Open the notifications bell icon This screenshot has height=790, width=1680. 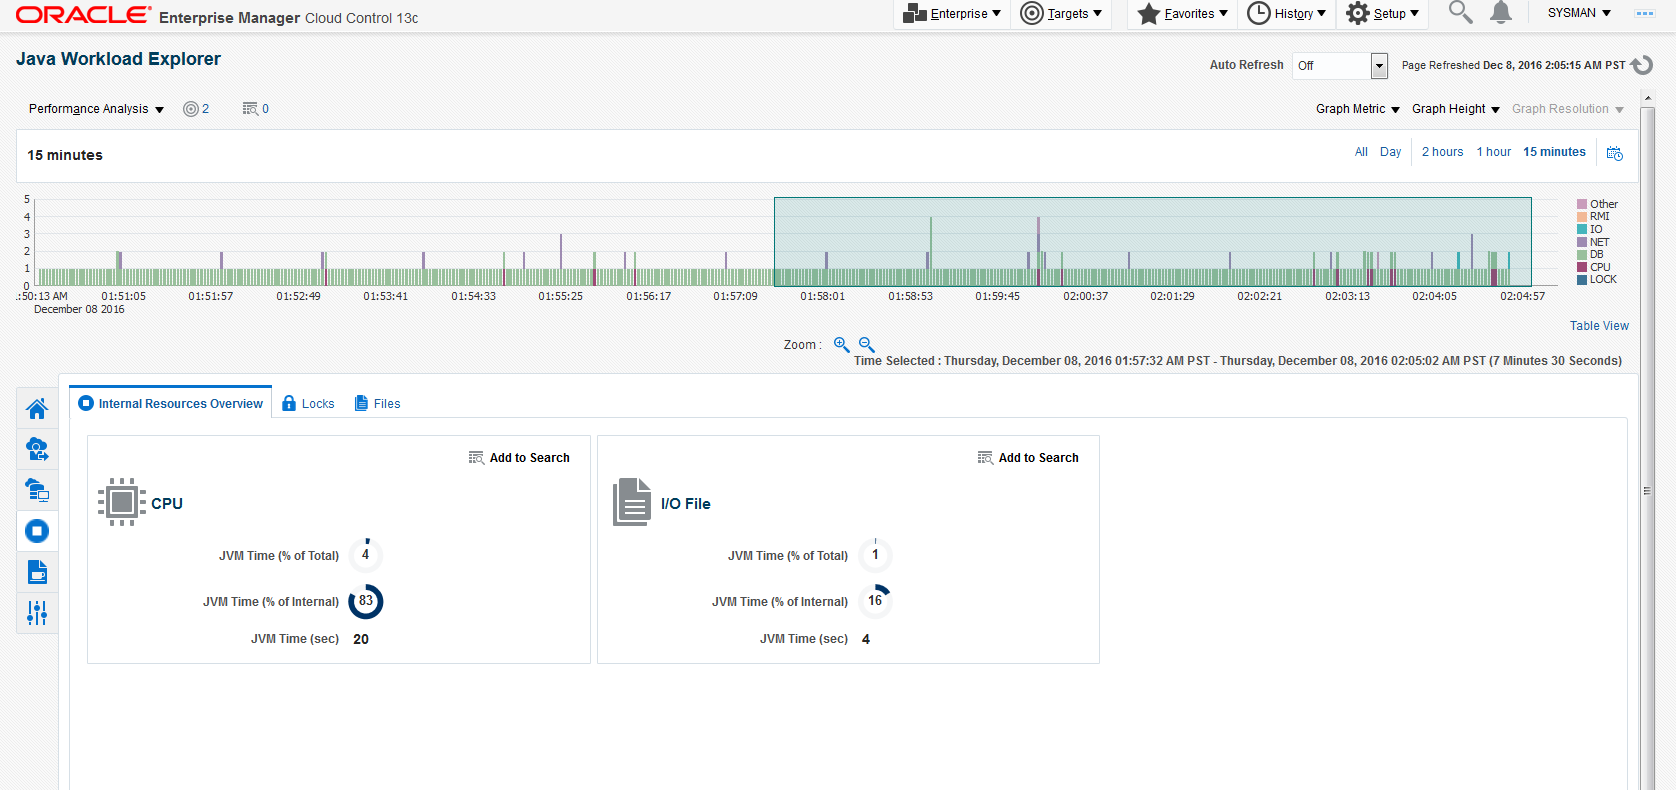coord(1501,12)
